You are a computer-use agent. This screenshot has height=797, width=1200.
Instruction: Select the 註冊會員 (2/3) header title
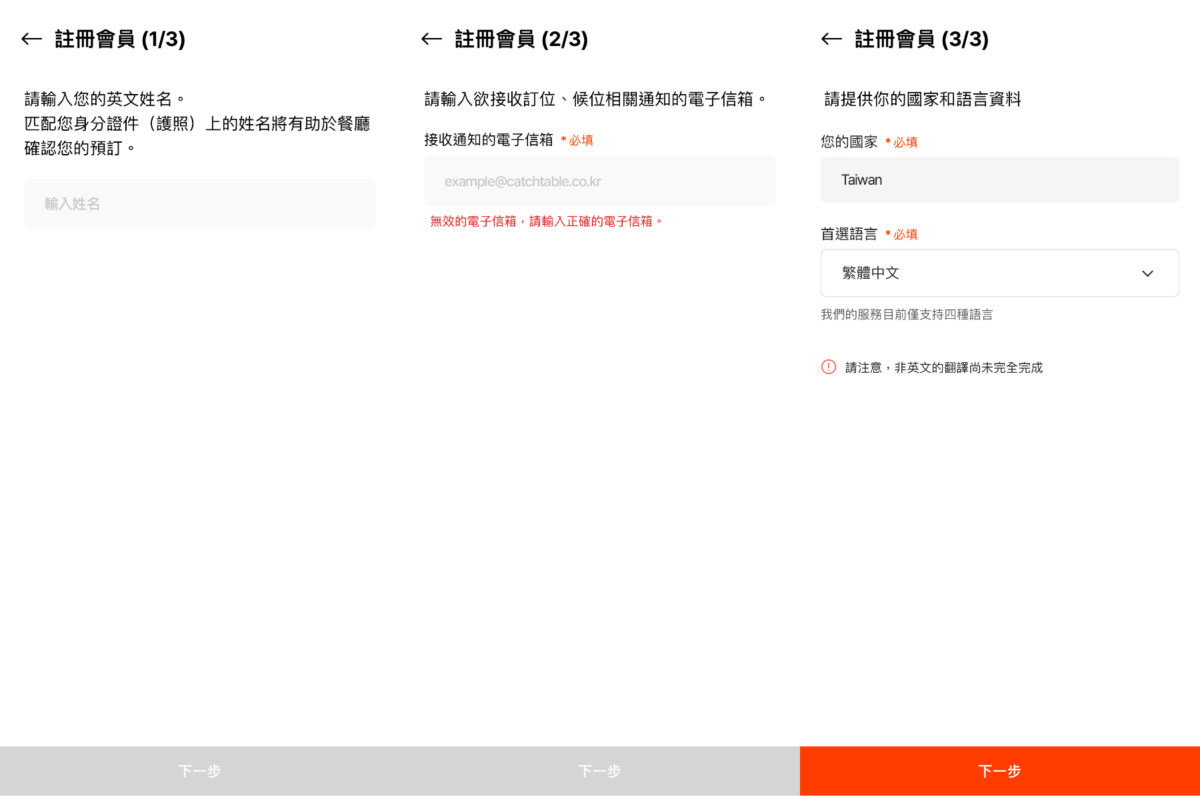click(x=521, y=39)
